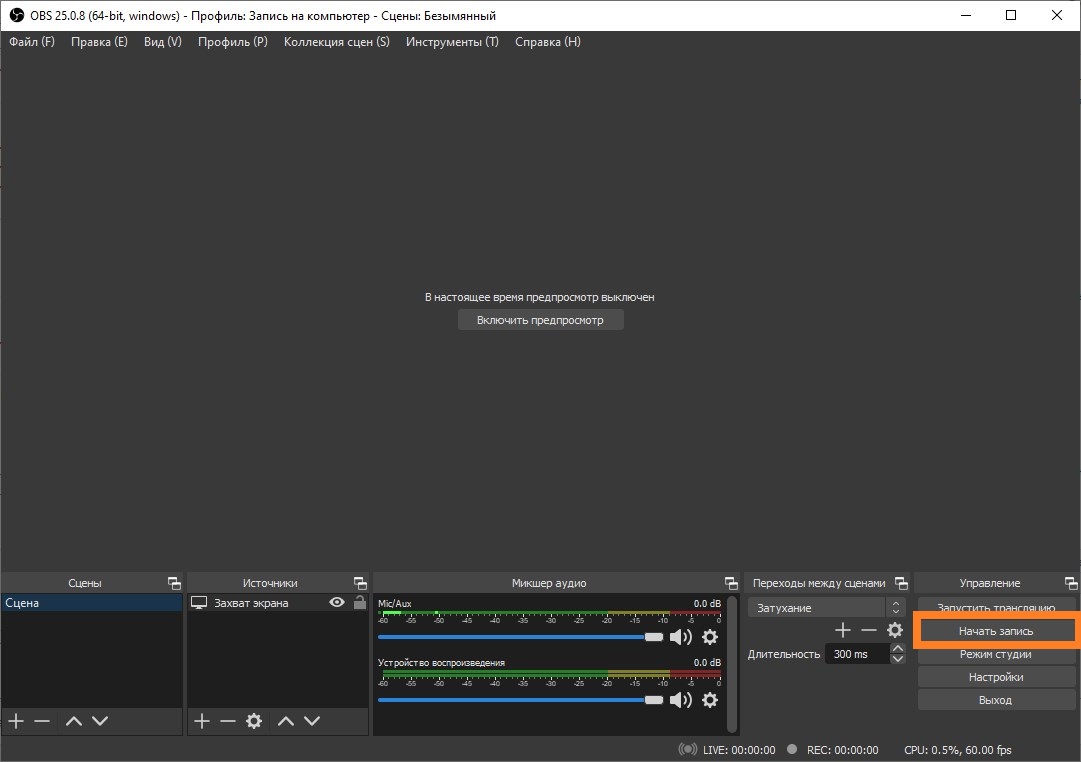Open the Инструменты menu
Screen dimensions: 1081x762
[x=452, y=42]
